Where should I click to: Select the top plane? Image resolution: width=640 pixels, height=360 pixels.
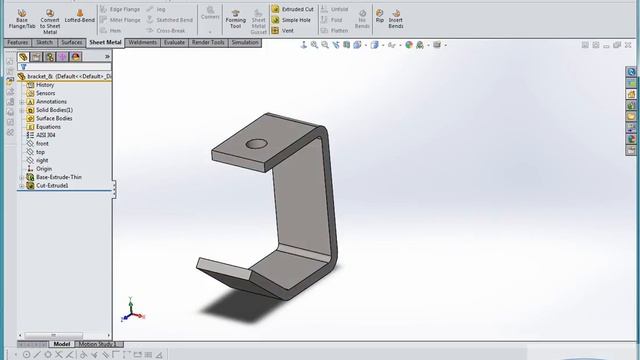[x=36, y=152]
